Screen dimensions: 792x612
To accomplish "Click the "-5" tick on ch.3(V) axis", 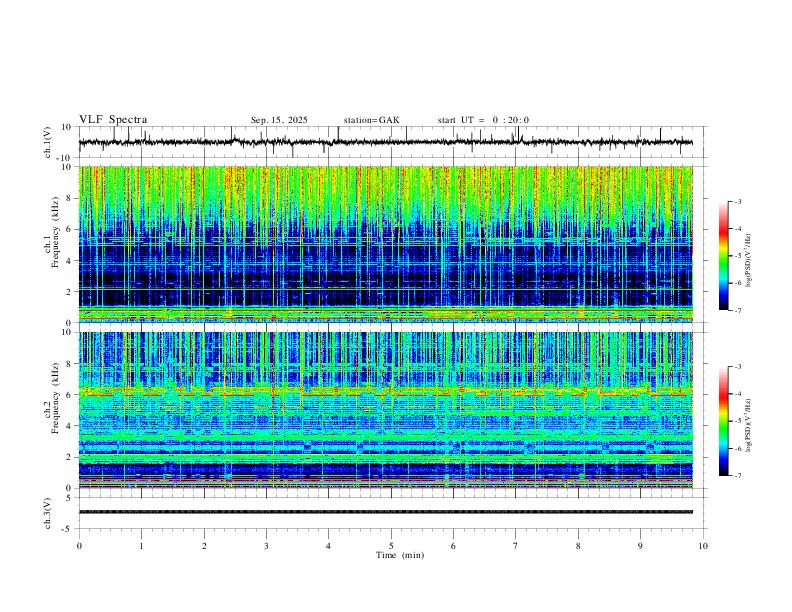I will (x=68, y=529).
